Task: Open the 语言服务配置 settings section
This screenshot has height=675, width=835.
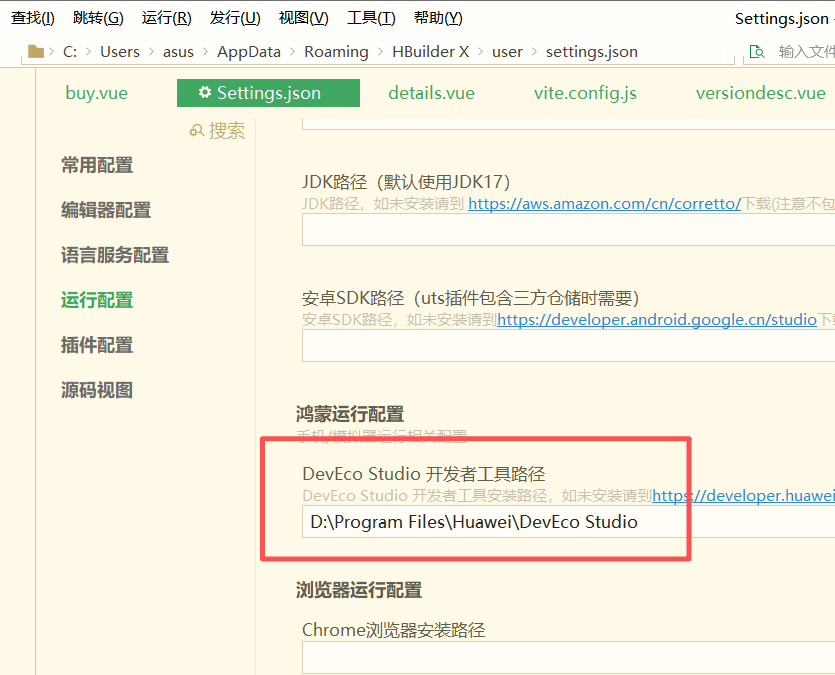Action: click(x=114, y=255)
